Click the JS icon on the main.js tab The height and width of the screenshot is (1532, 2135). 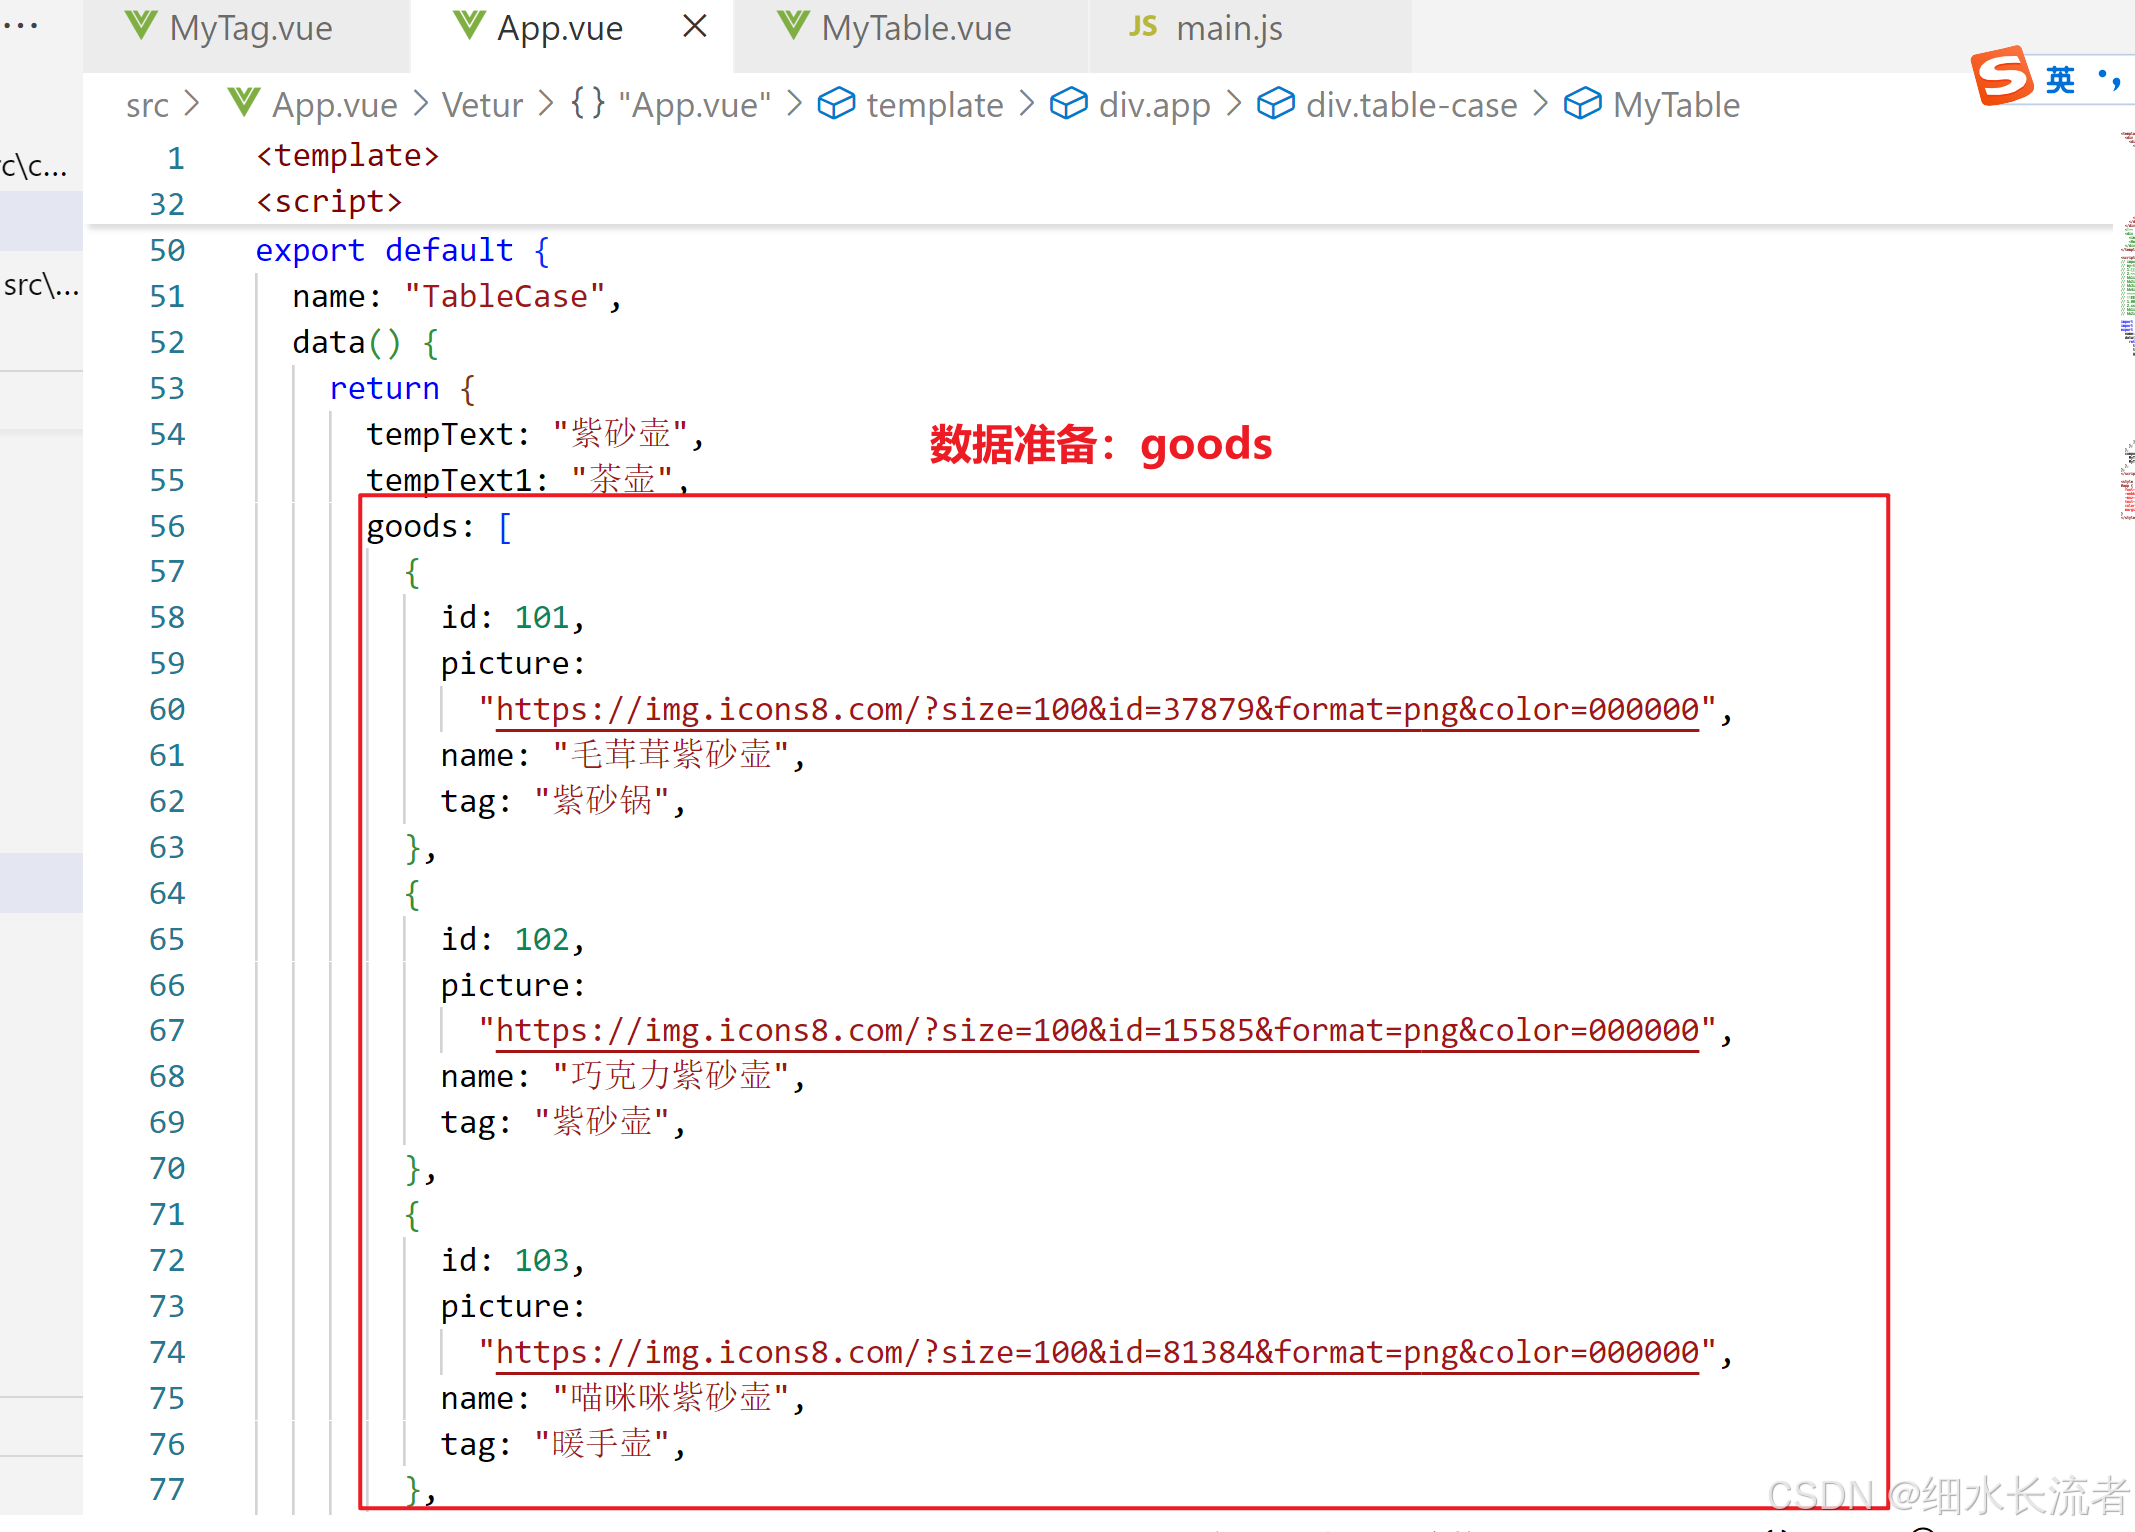click(x=1143, y=27)
